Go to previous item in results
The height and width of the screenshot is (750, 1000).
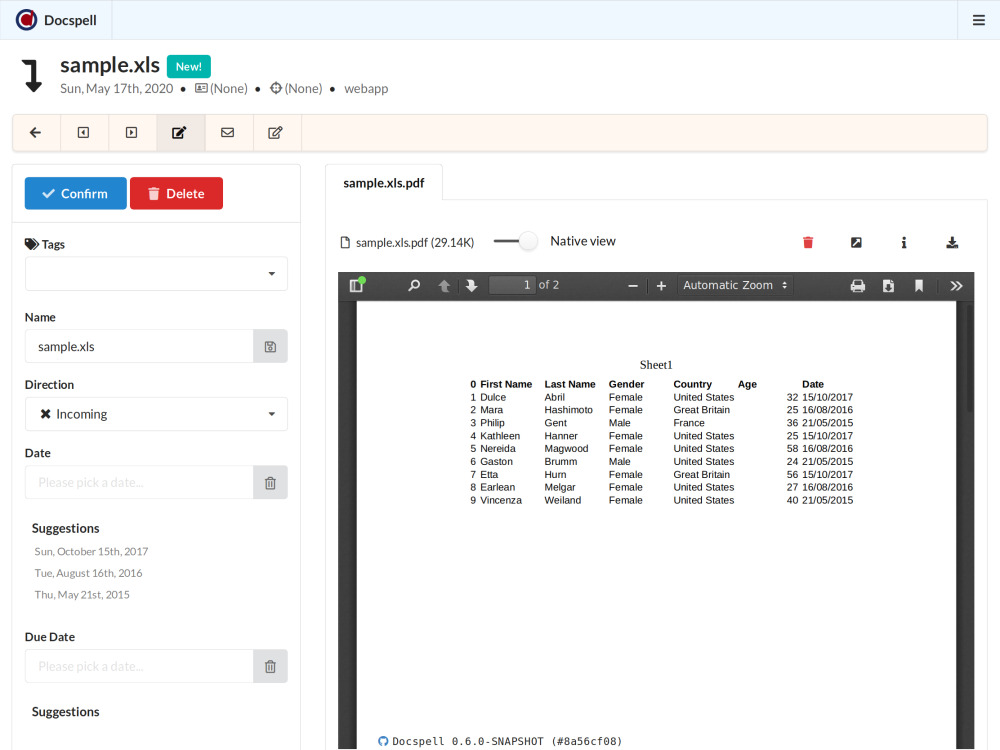click(x=84, y=133)
